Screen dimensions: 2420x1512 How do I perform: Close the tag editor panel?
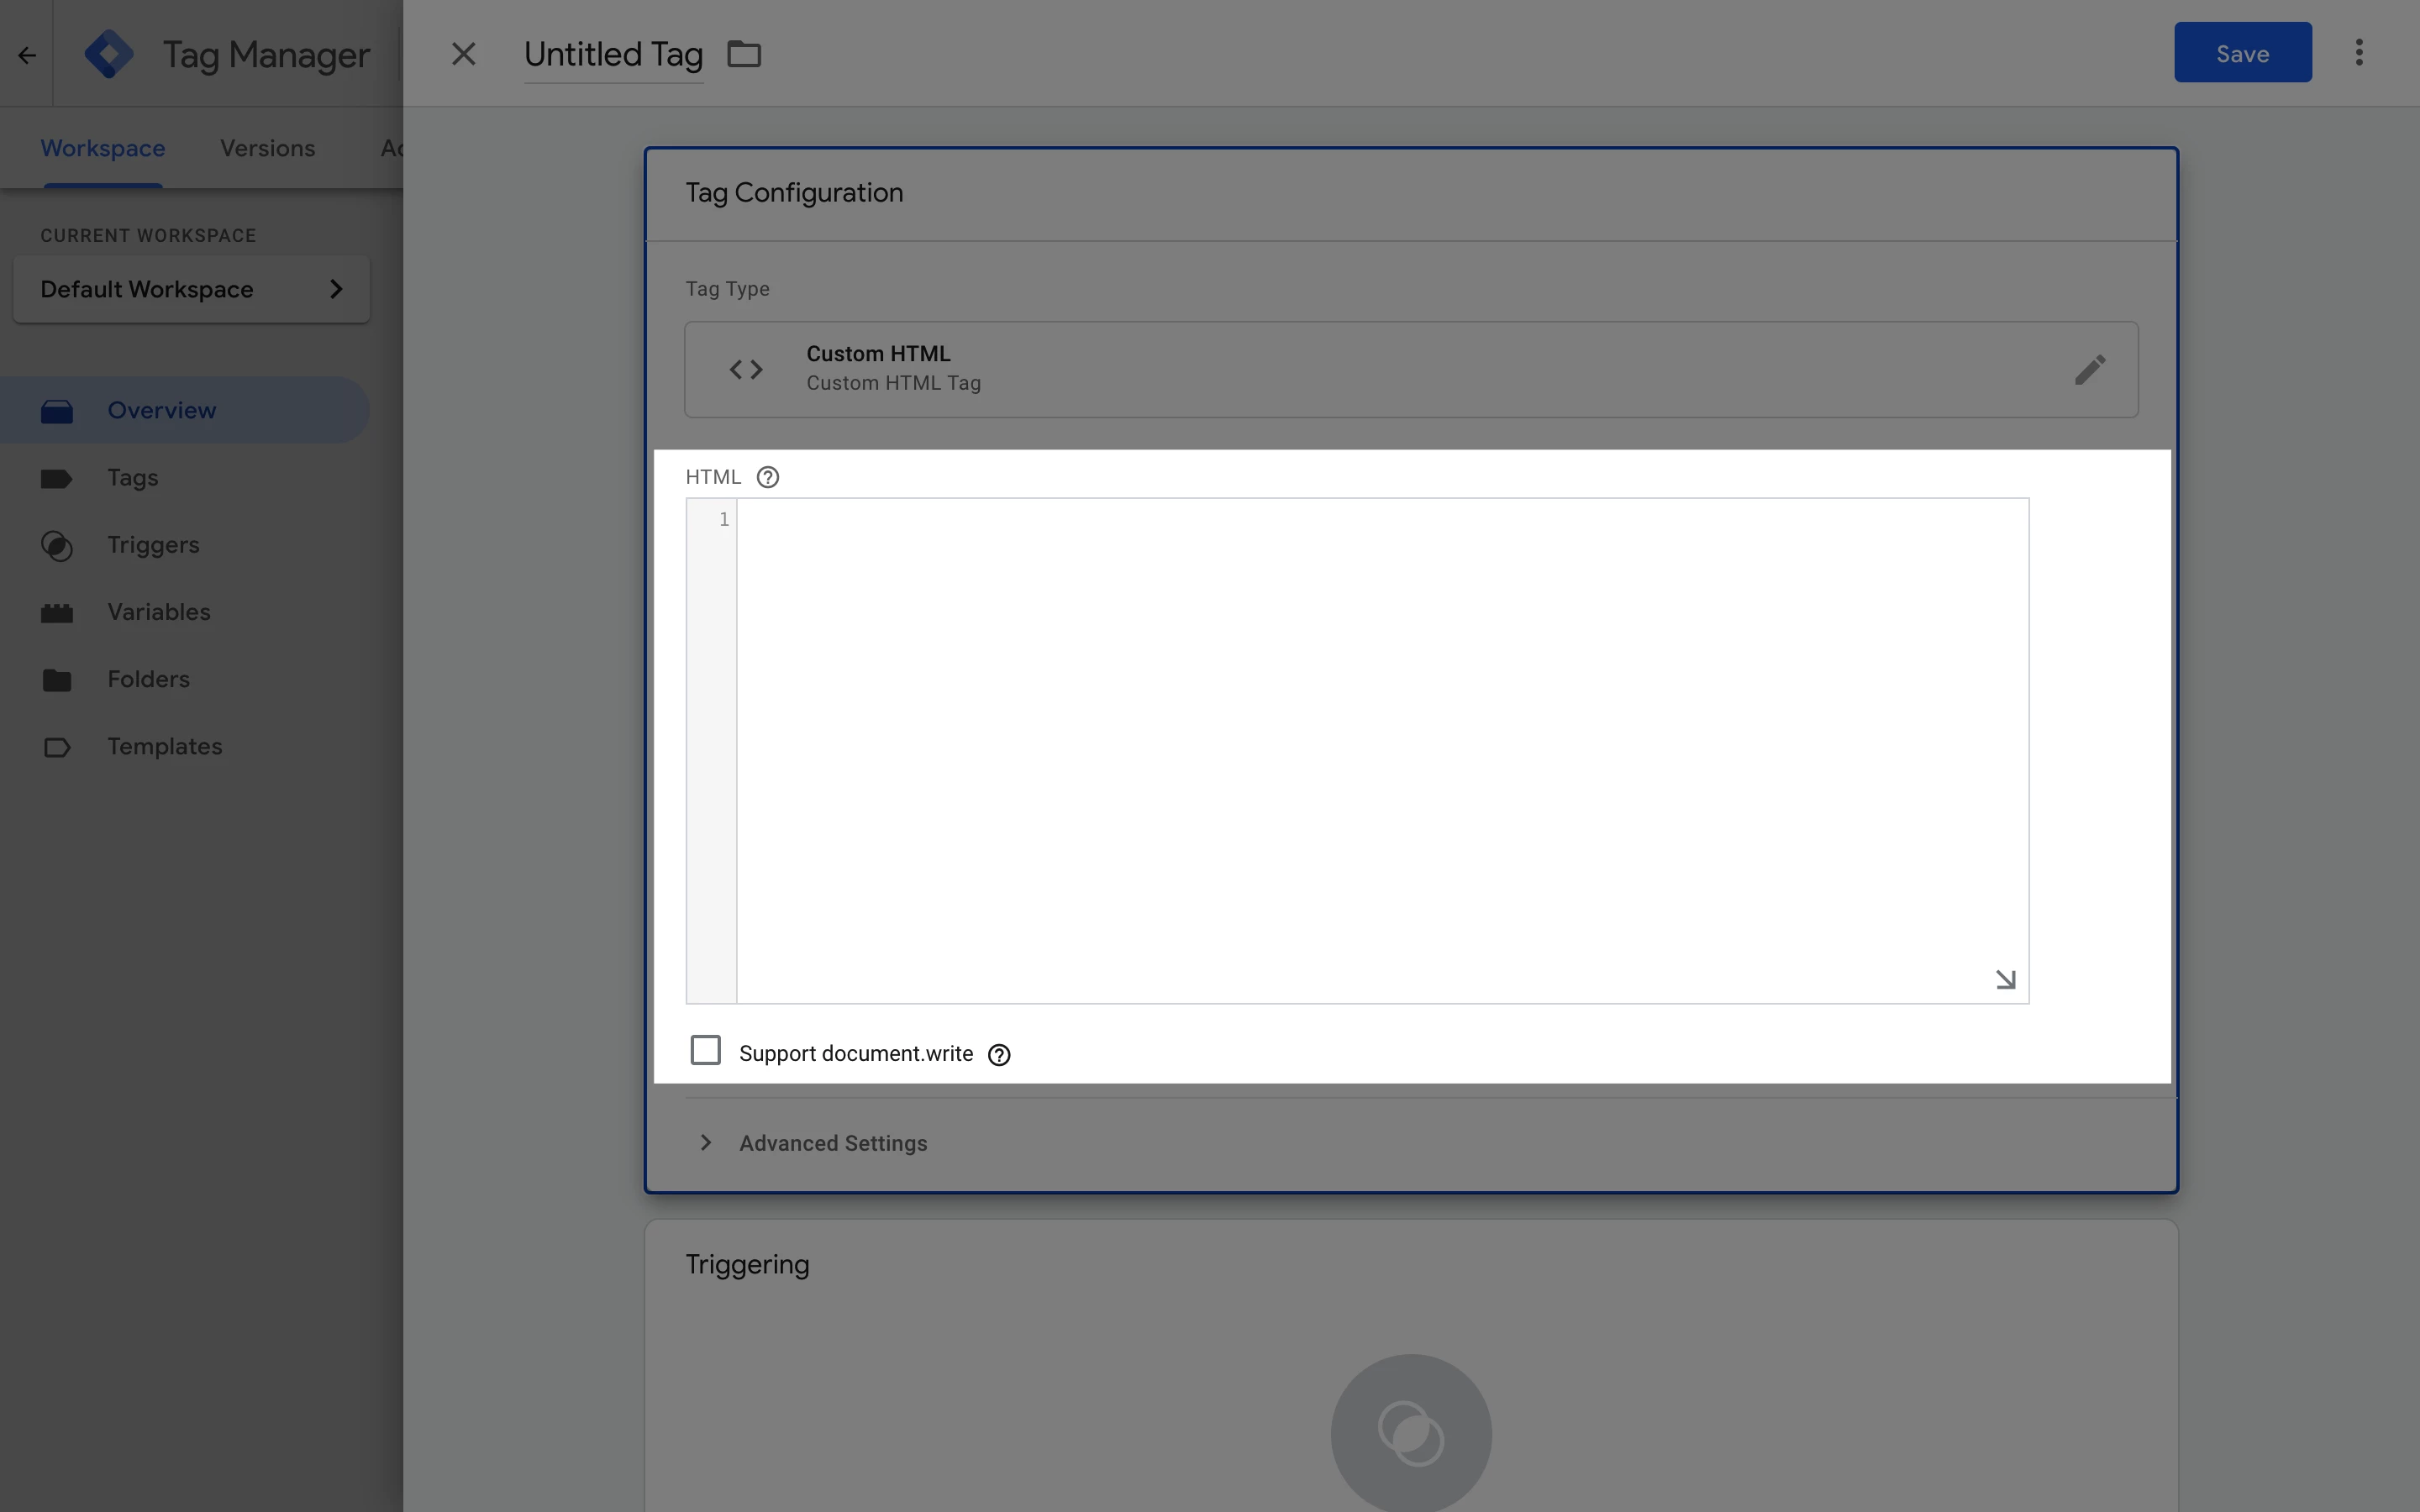point(463,54)
